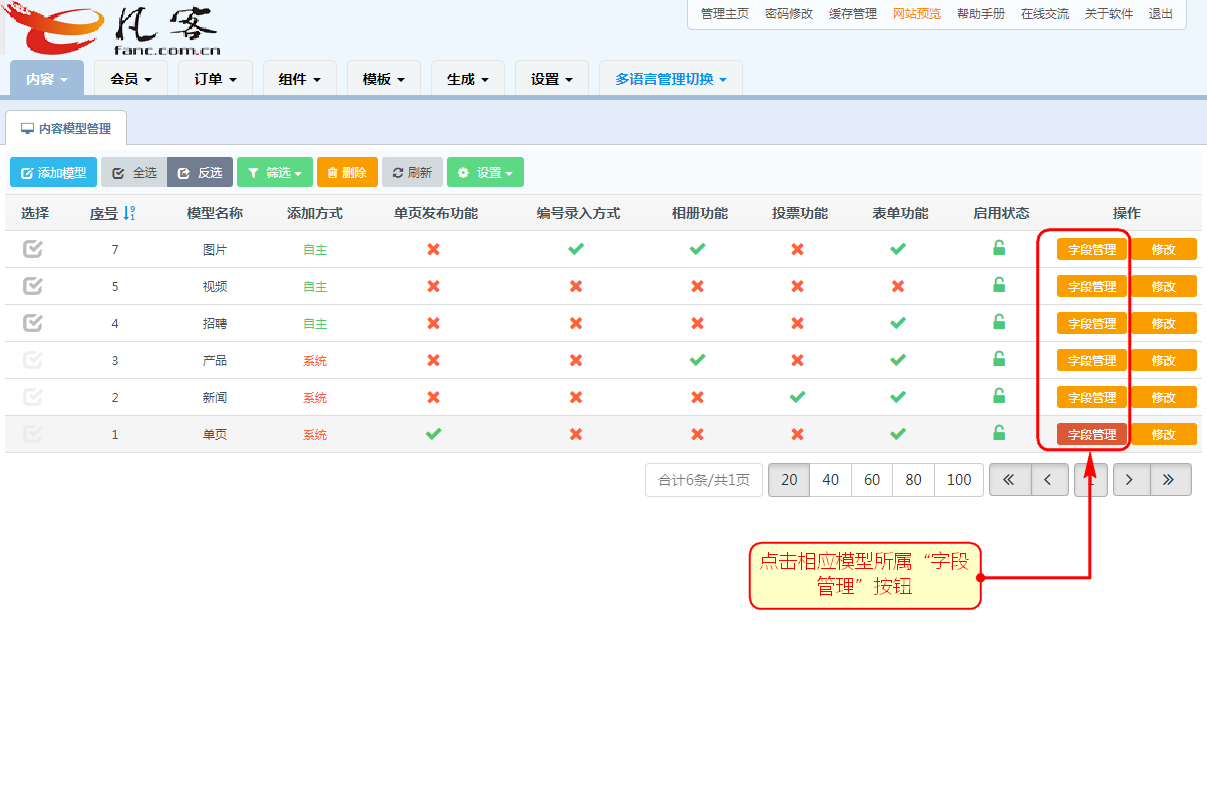
Task: Check the 招聘 model row checkbox
Action: click(33, 323)
